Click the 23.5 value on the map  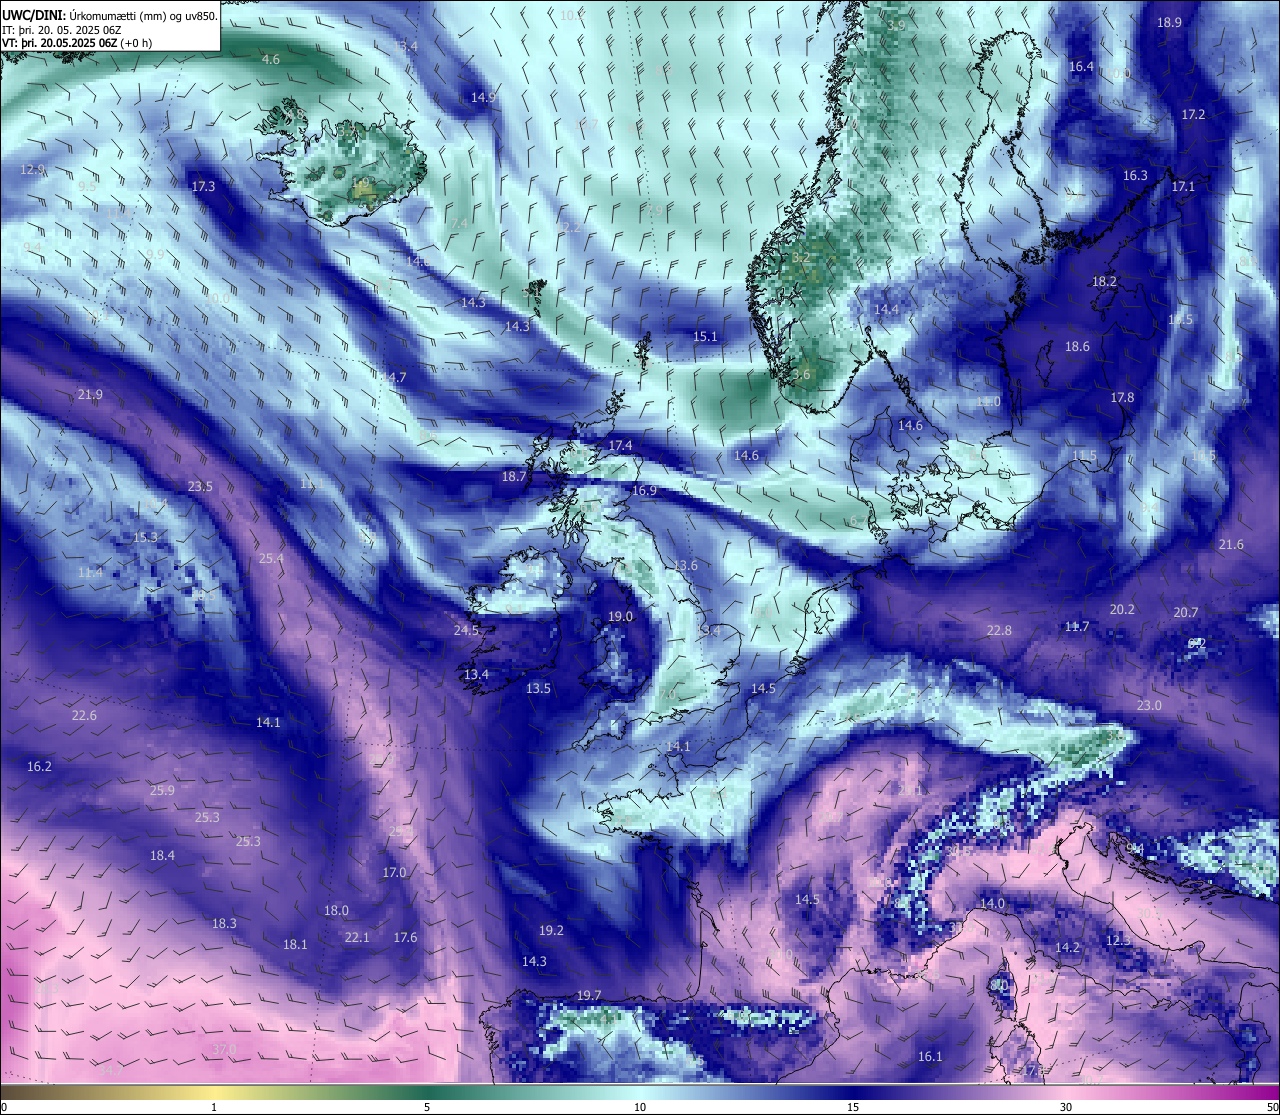point(200,486)
